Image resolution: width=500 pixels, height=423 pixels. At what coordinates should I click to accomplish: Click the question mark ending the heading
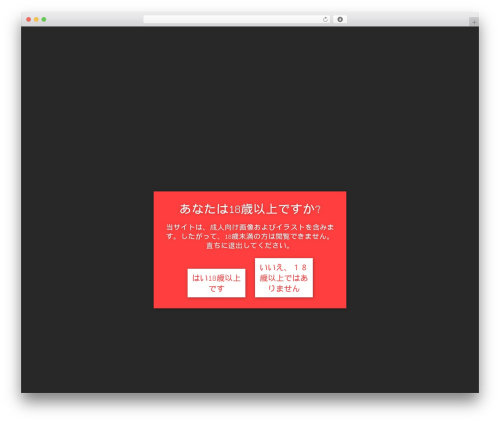(318, 210)
